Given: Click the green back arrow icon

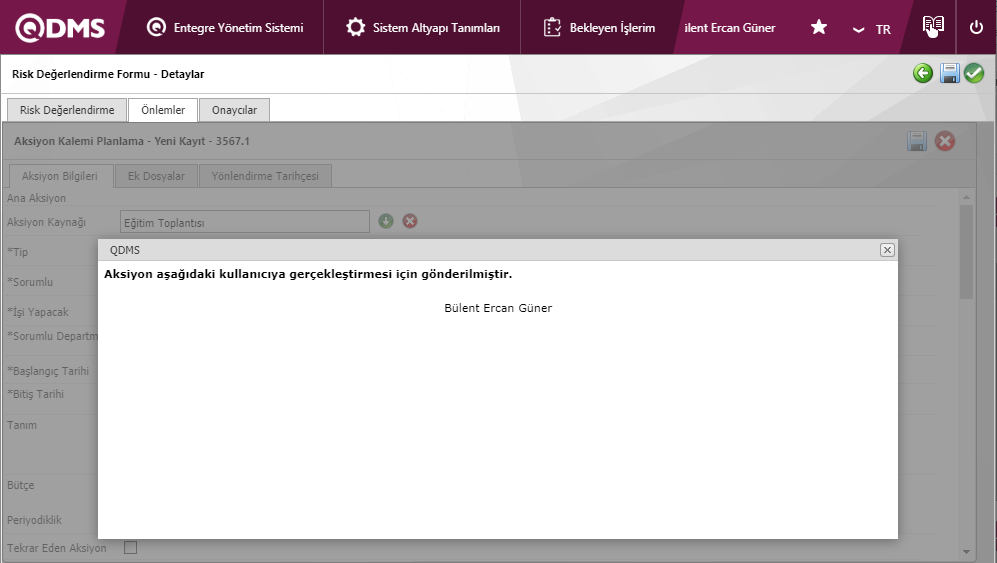Looking at the screenshot, I should tap(923, 73).
